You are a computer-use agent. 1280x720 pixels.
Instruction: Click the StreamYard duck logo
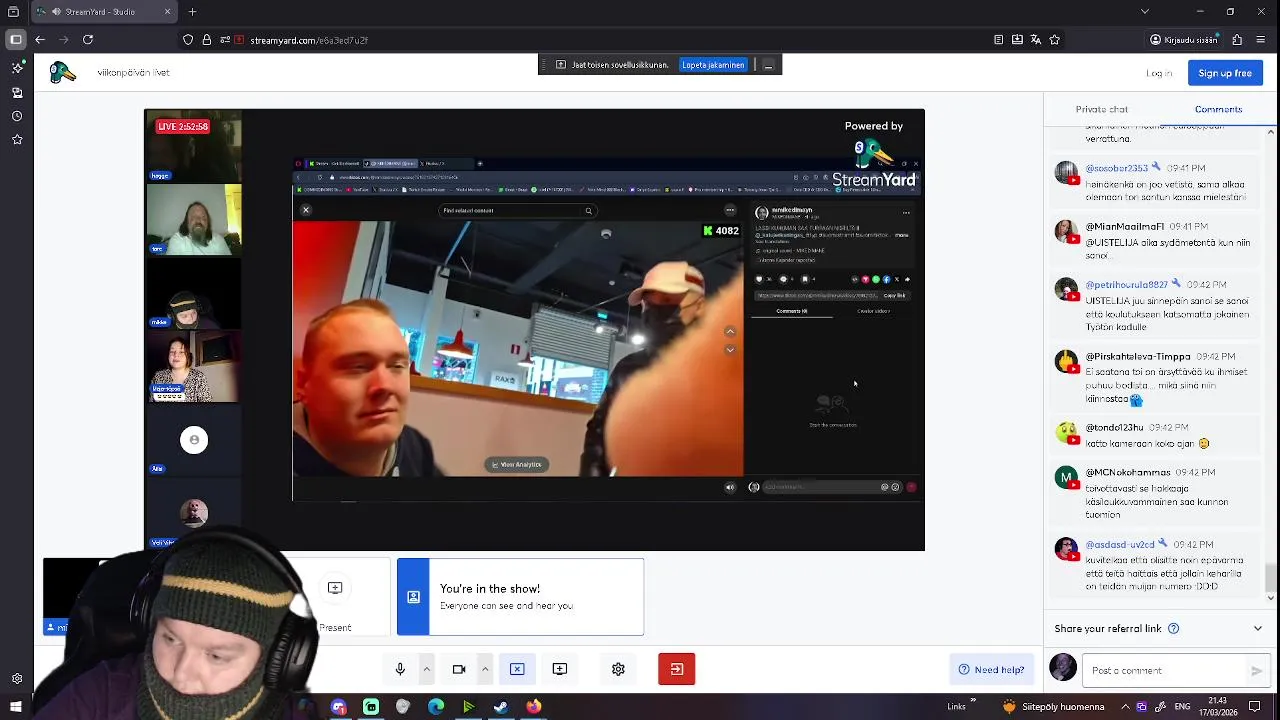(x=62, y=72)
